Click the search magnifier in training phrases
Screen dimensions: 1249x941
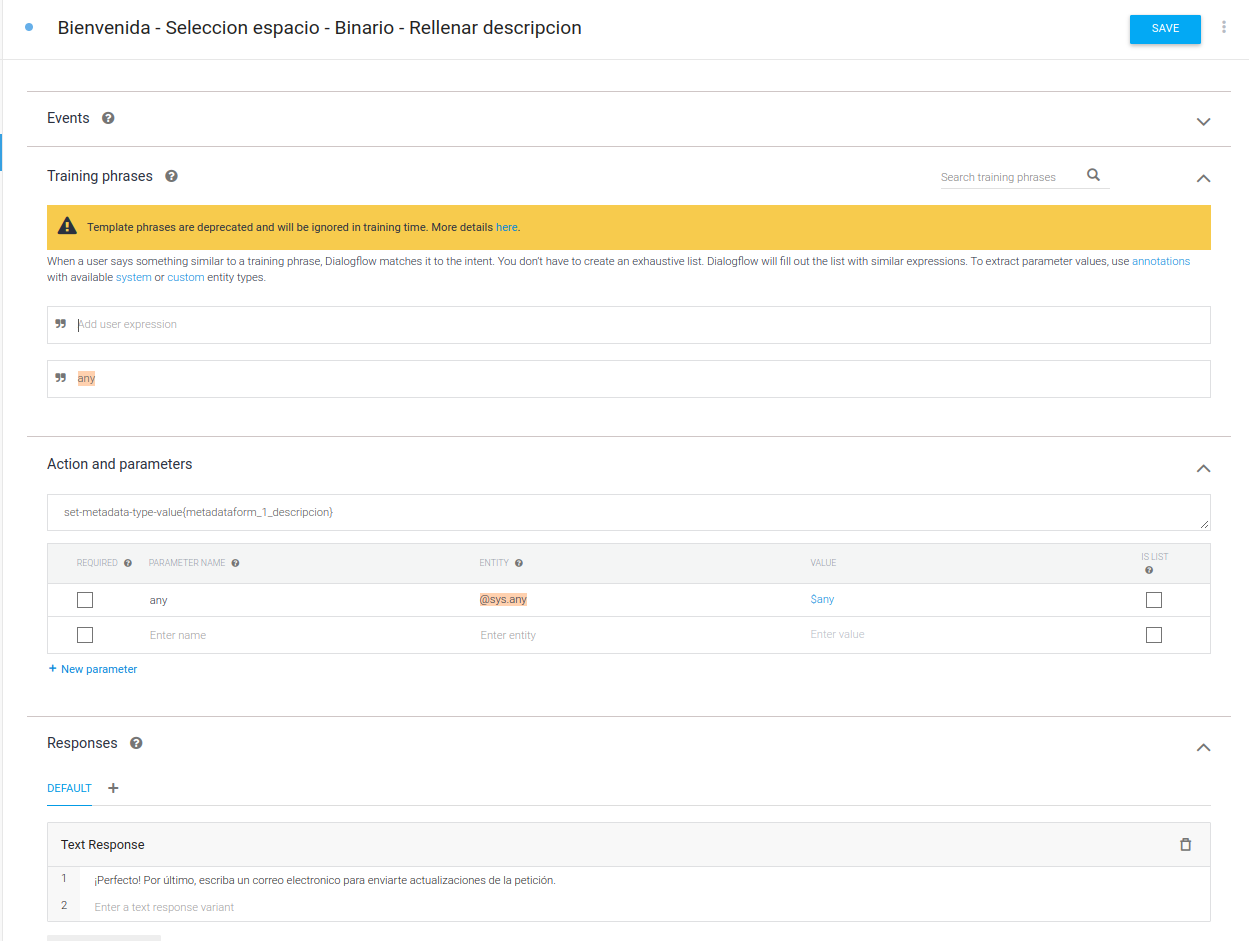point(1093,175)
